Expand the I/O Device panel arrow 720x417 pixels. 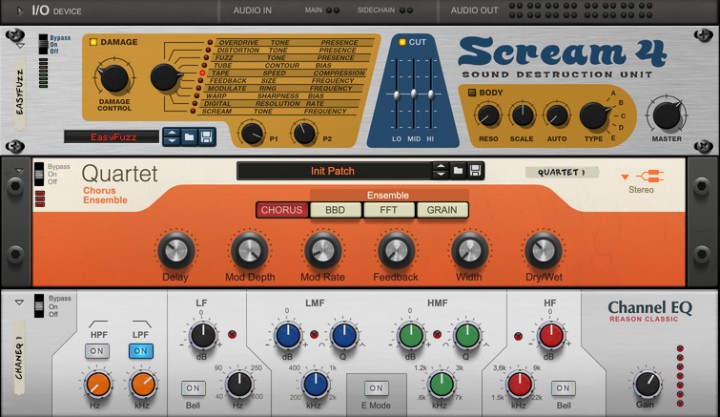(x=19, y=11)
